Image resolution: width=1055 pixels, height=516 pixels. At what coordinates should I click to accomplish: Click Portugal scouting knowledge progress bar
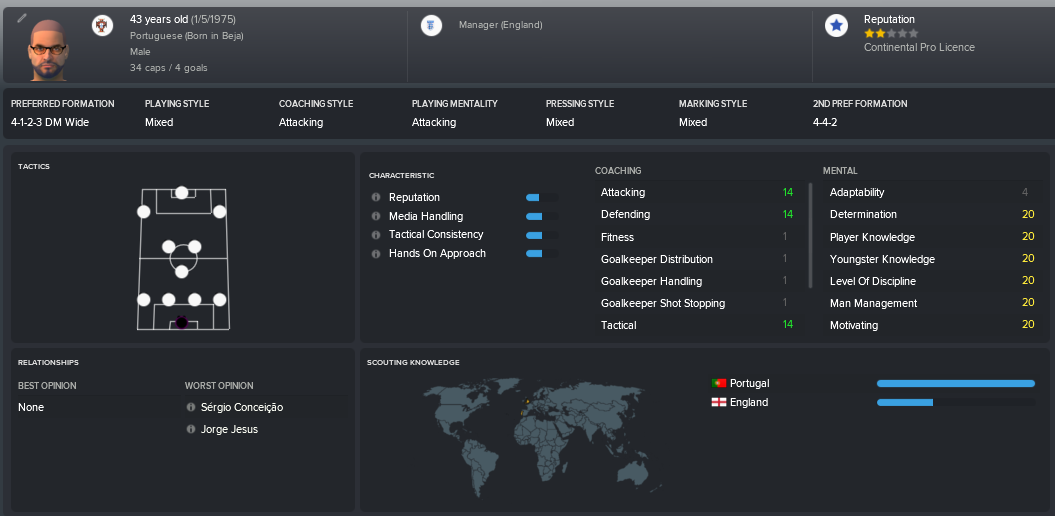point(955,383)
